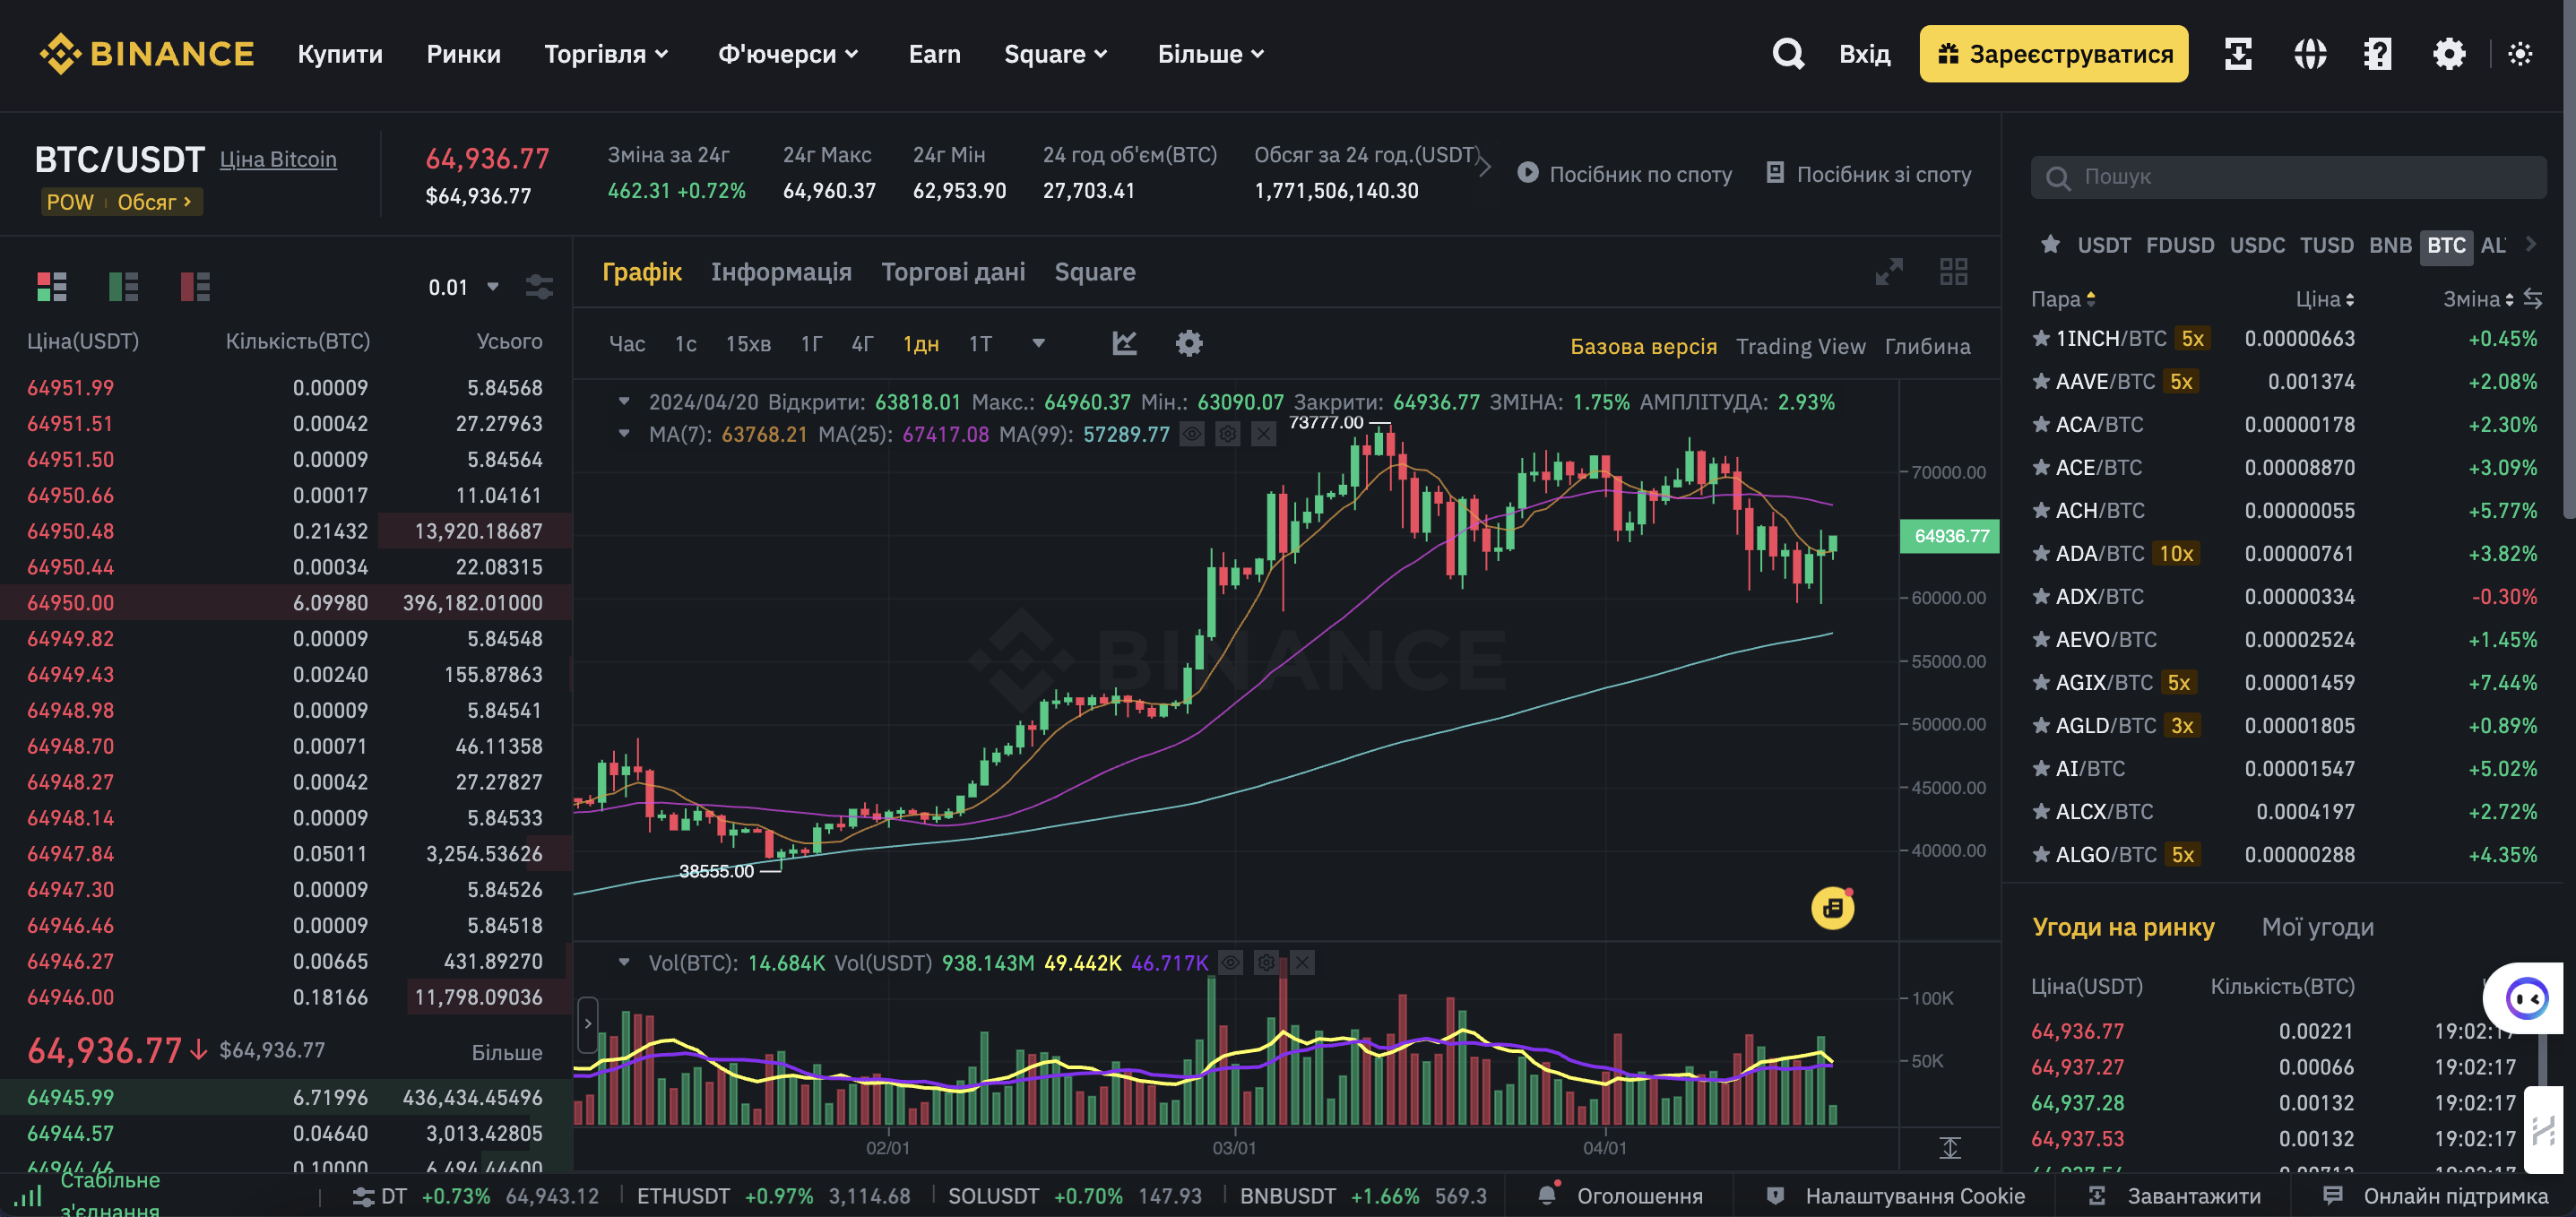The width and height of the screenshot is (2576, 1217).
Task: Switch to Базова версія chart mode
Action: (x=1643, y=346)
